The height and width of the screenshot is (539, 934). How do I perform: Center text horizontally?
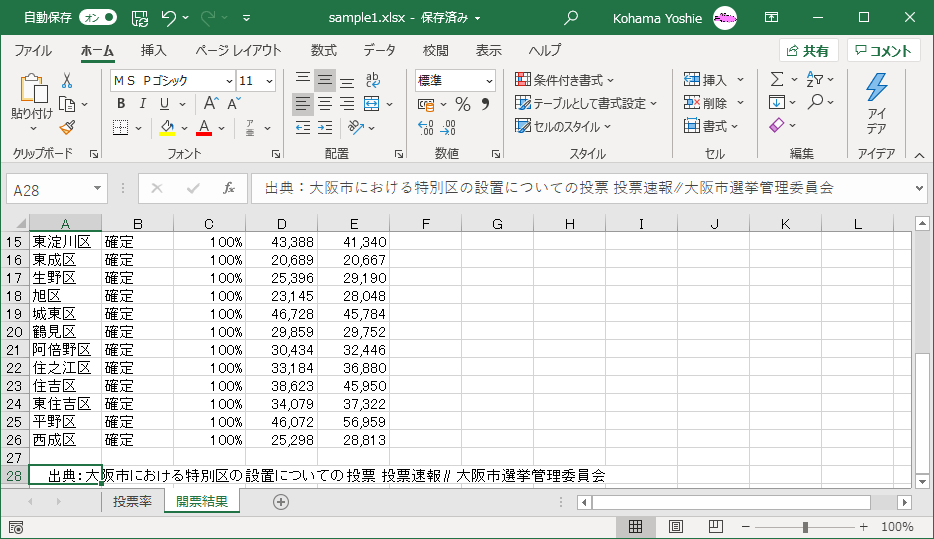pos(325,104)
